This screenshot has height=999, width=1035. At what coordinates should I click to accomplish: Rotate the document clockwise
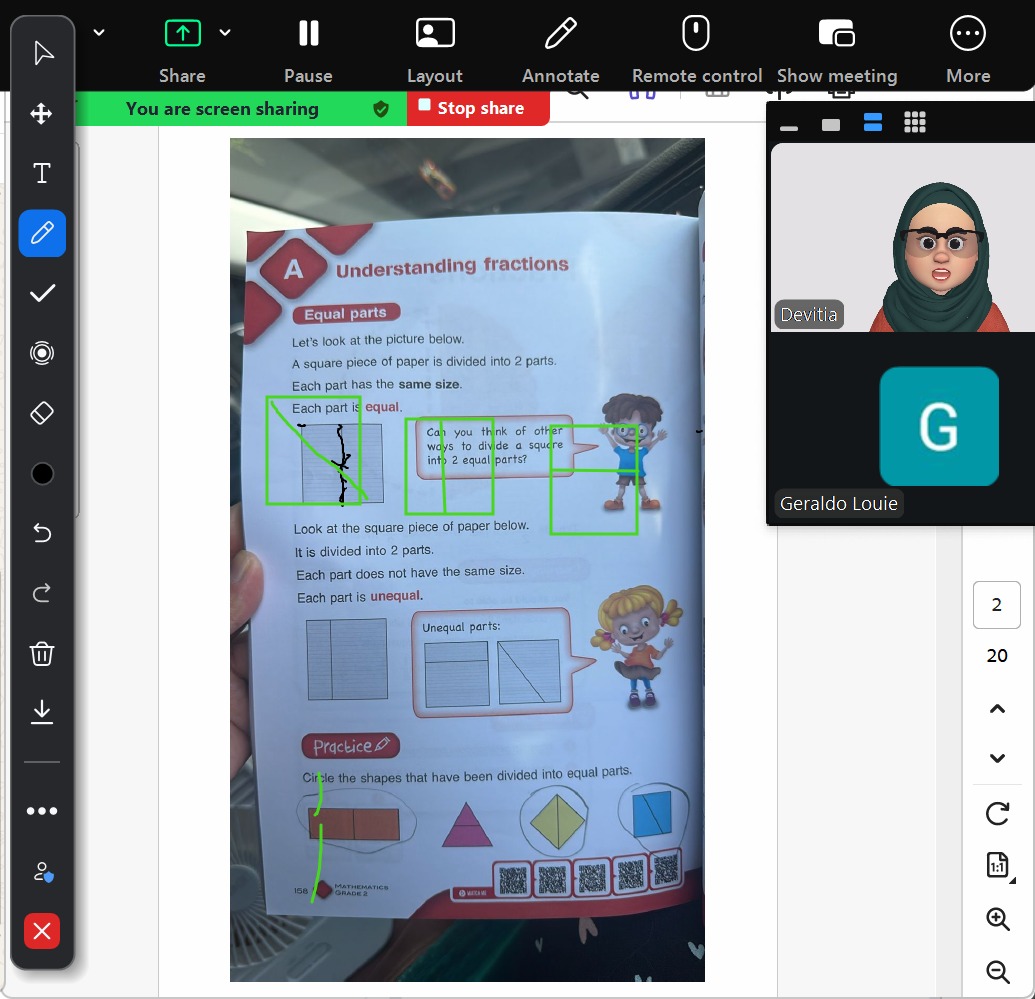point(997,813)
